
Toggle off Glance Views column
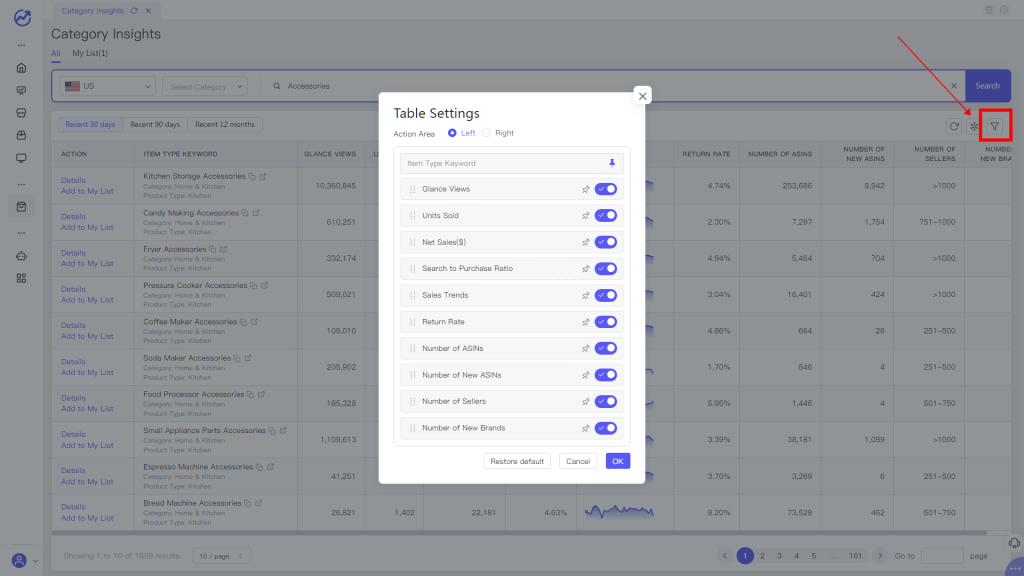coord(605,189)
